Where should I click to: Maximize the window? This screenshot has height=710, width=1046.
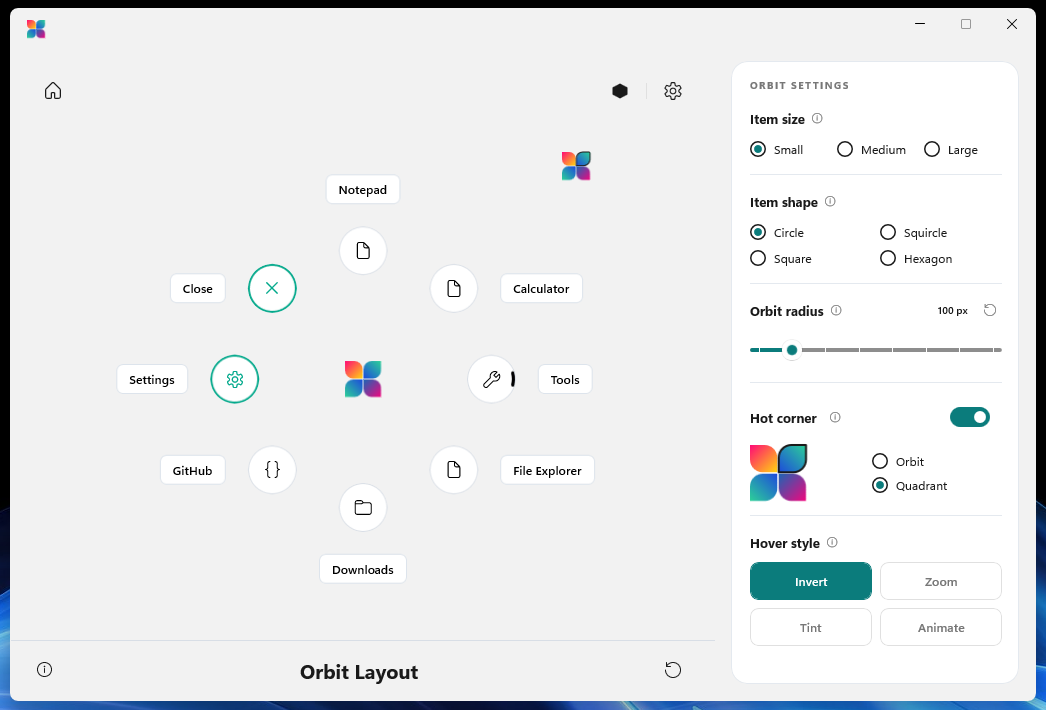965,24
